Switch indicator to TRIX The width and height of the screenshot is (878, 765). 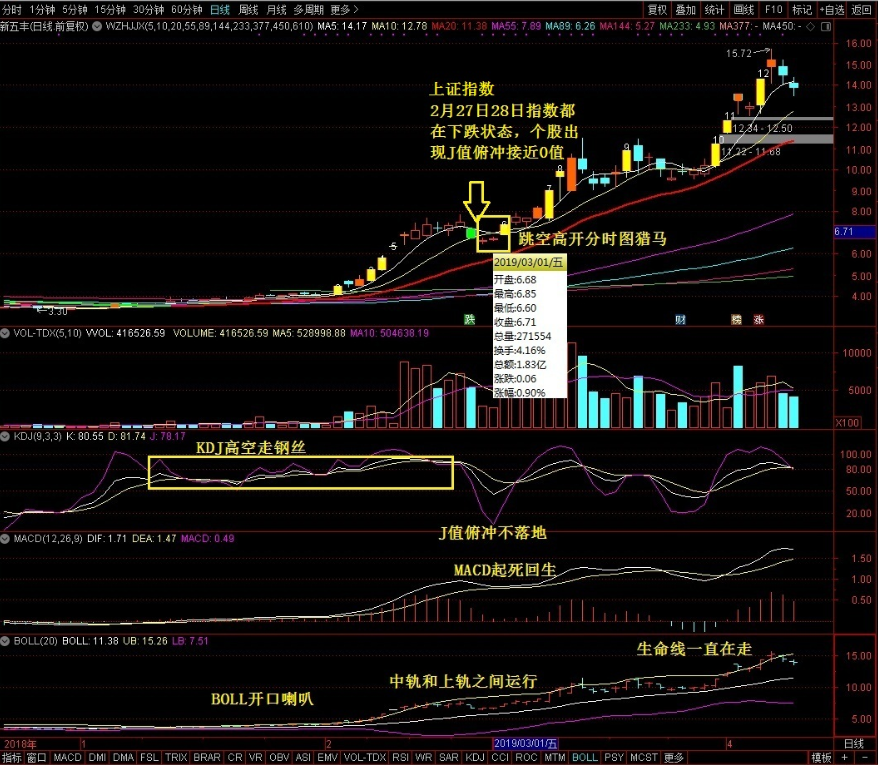pos(176,758)
